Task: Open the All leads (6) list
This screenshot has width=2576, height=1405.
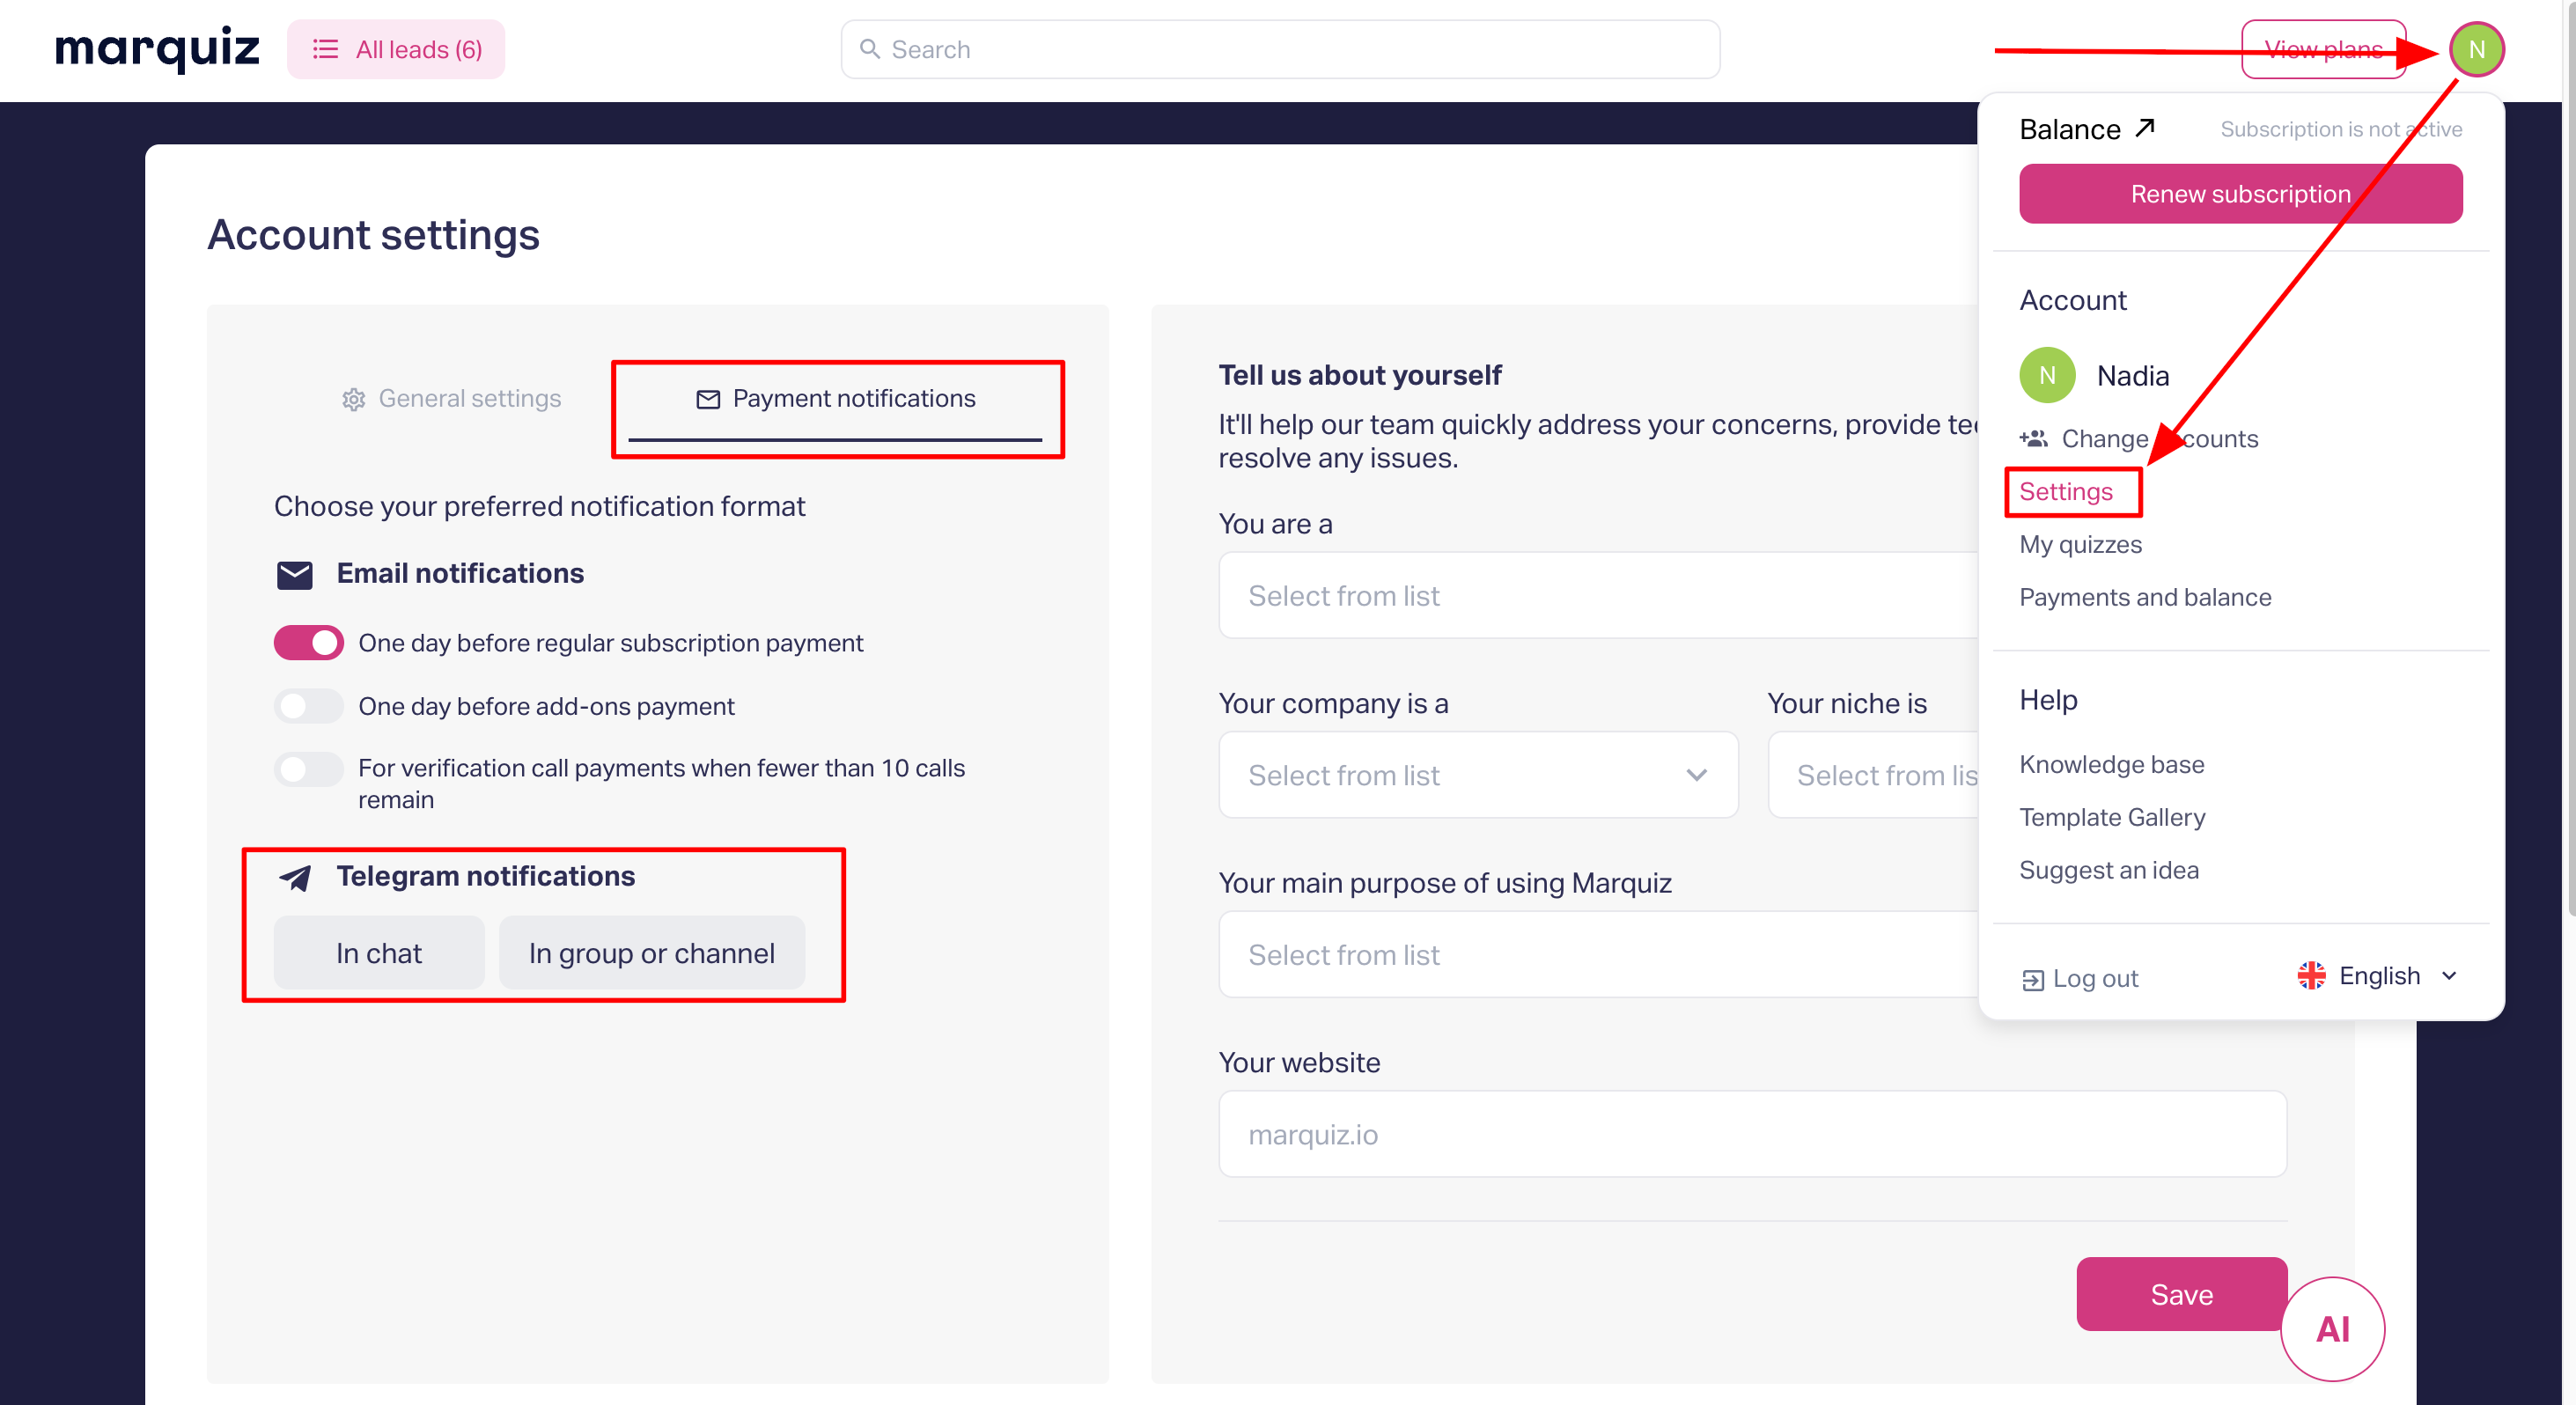Action: pyautogui.click(x=396, y=49)
